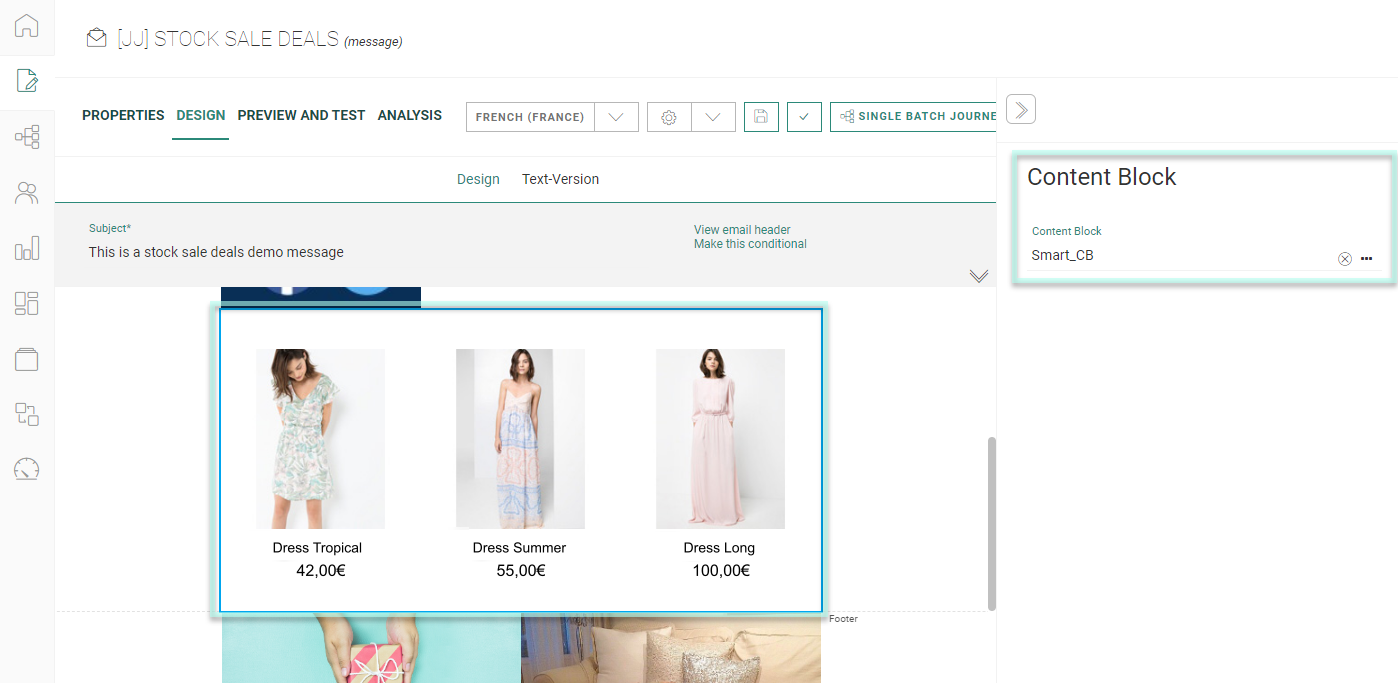Clear the Smart_CB content block selection

point(1345,259)
